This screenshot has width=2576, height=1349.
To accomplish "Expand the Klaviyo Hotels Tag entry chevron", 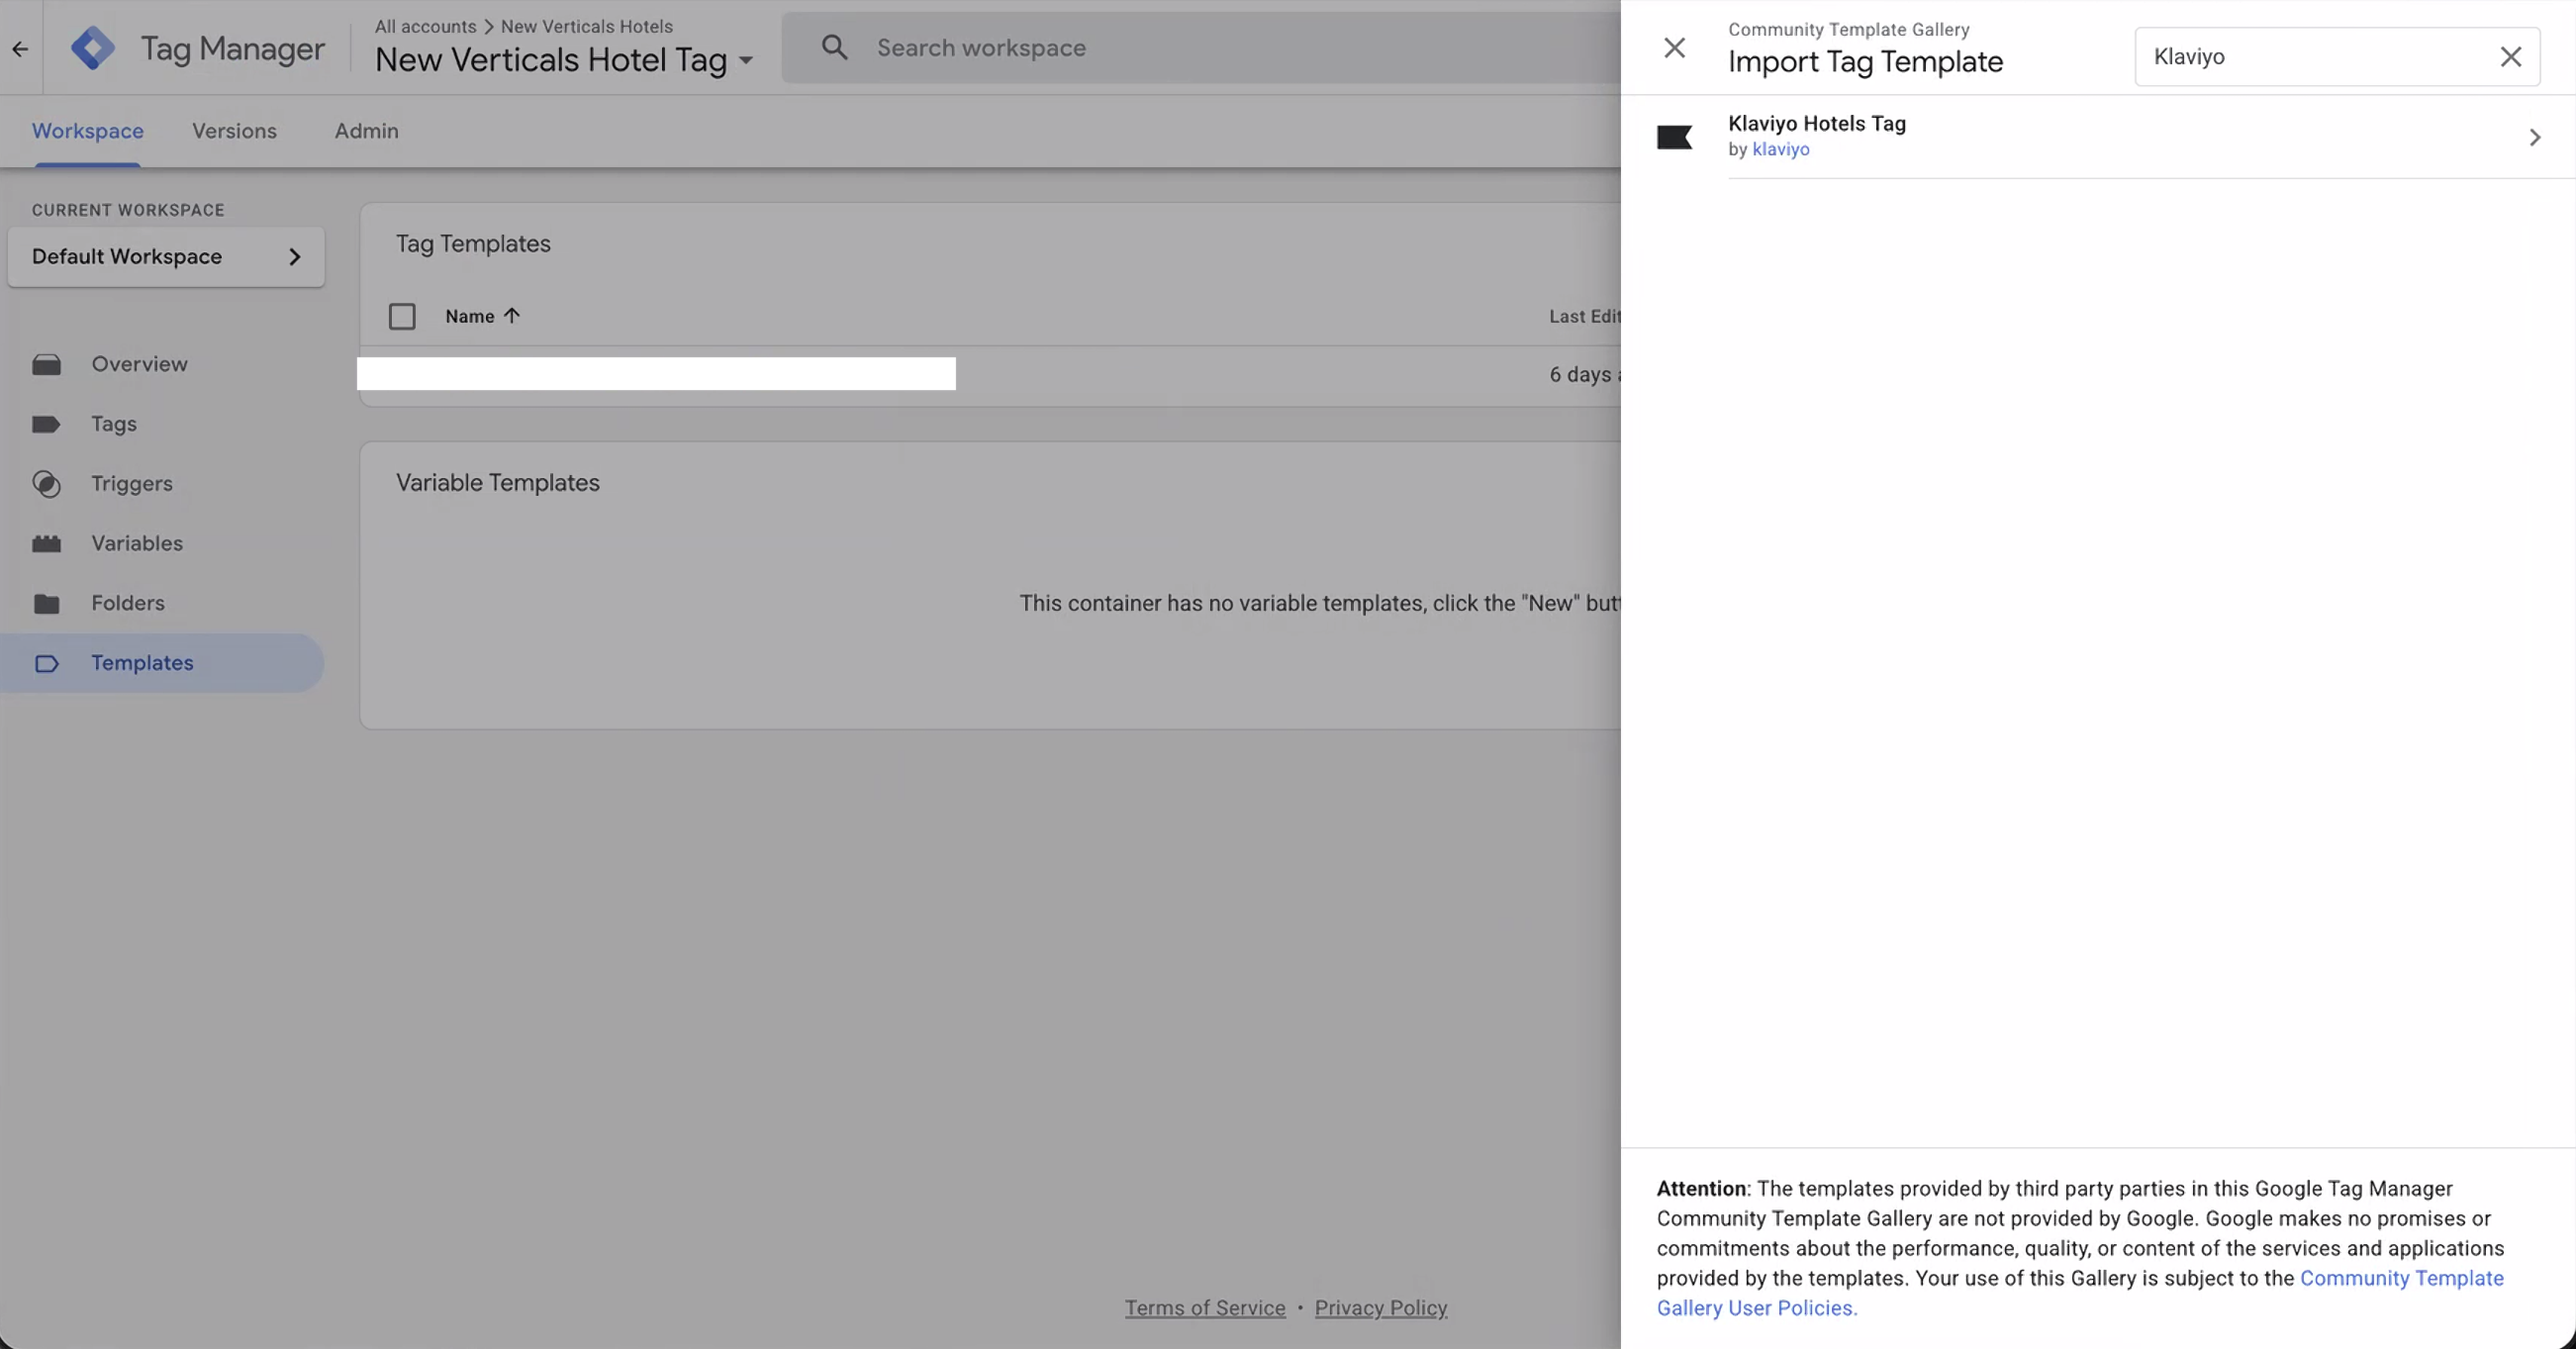I will (2534, 137).
